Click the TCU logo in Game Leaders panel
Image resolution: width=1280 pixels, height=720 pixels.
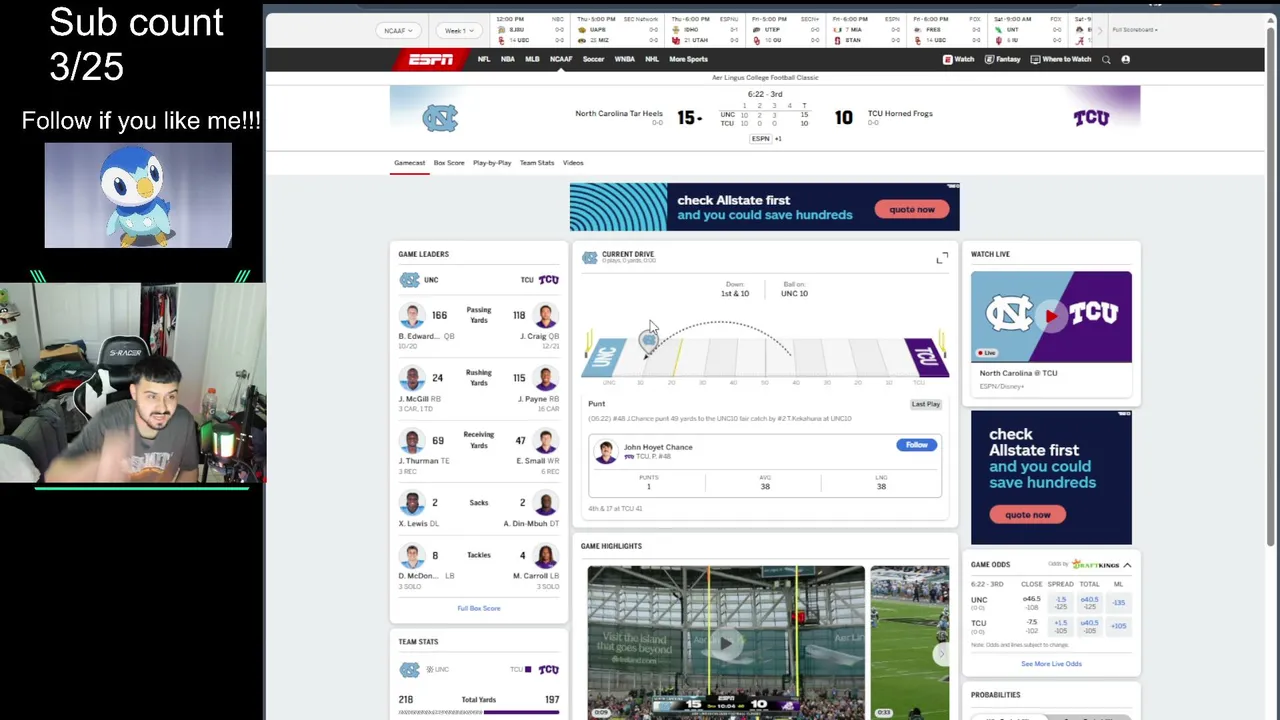pyautogui.click(x=548, y=280)
